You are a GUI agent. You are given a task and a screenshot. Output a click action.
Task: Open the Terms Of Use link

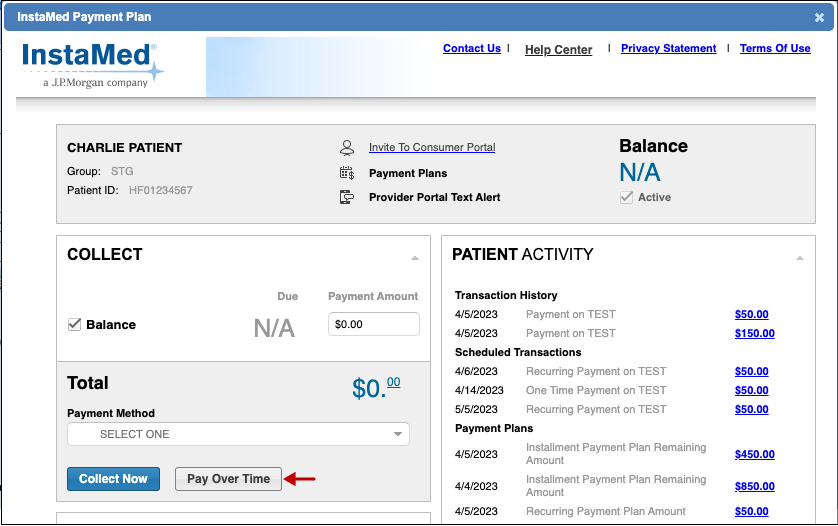(775, 49)
